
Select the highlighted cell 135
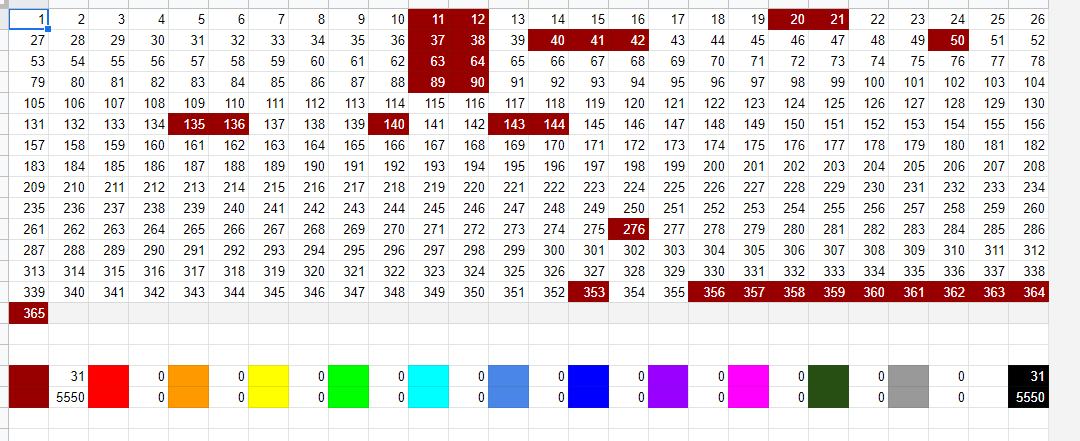[189, 125]
